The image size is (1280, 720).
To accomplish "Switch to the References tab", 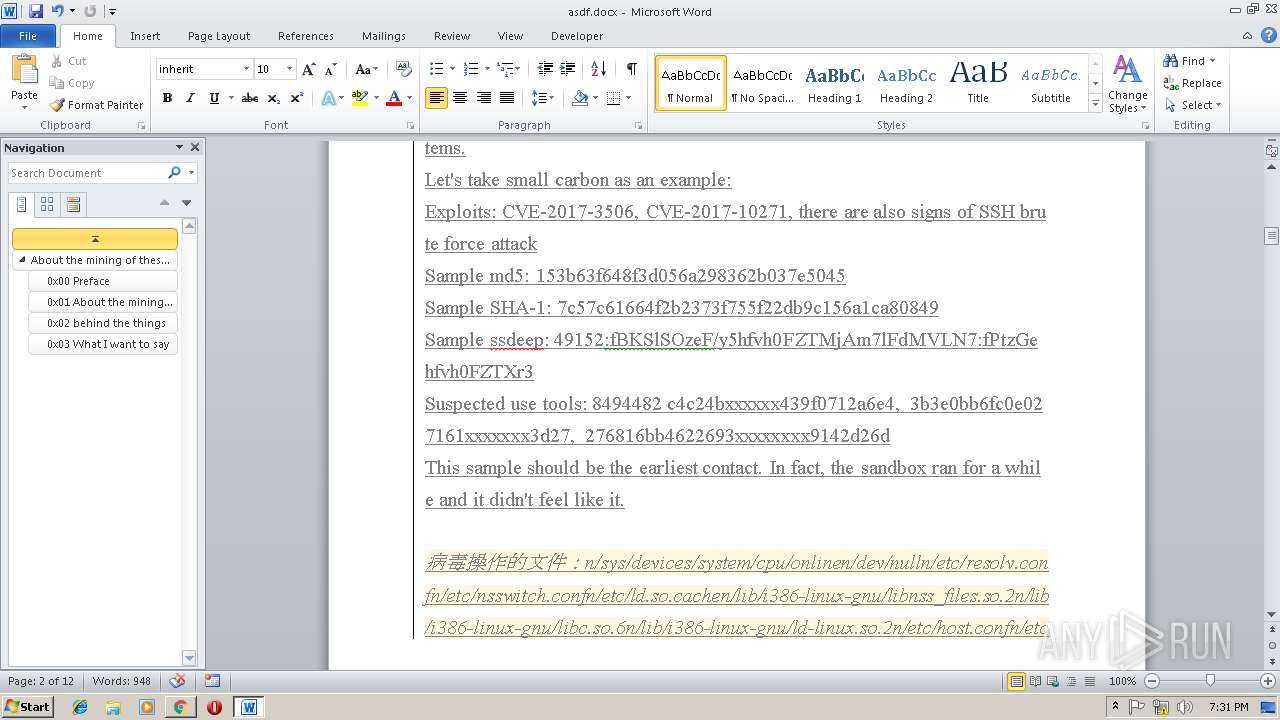I will click(306, 36).
